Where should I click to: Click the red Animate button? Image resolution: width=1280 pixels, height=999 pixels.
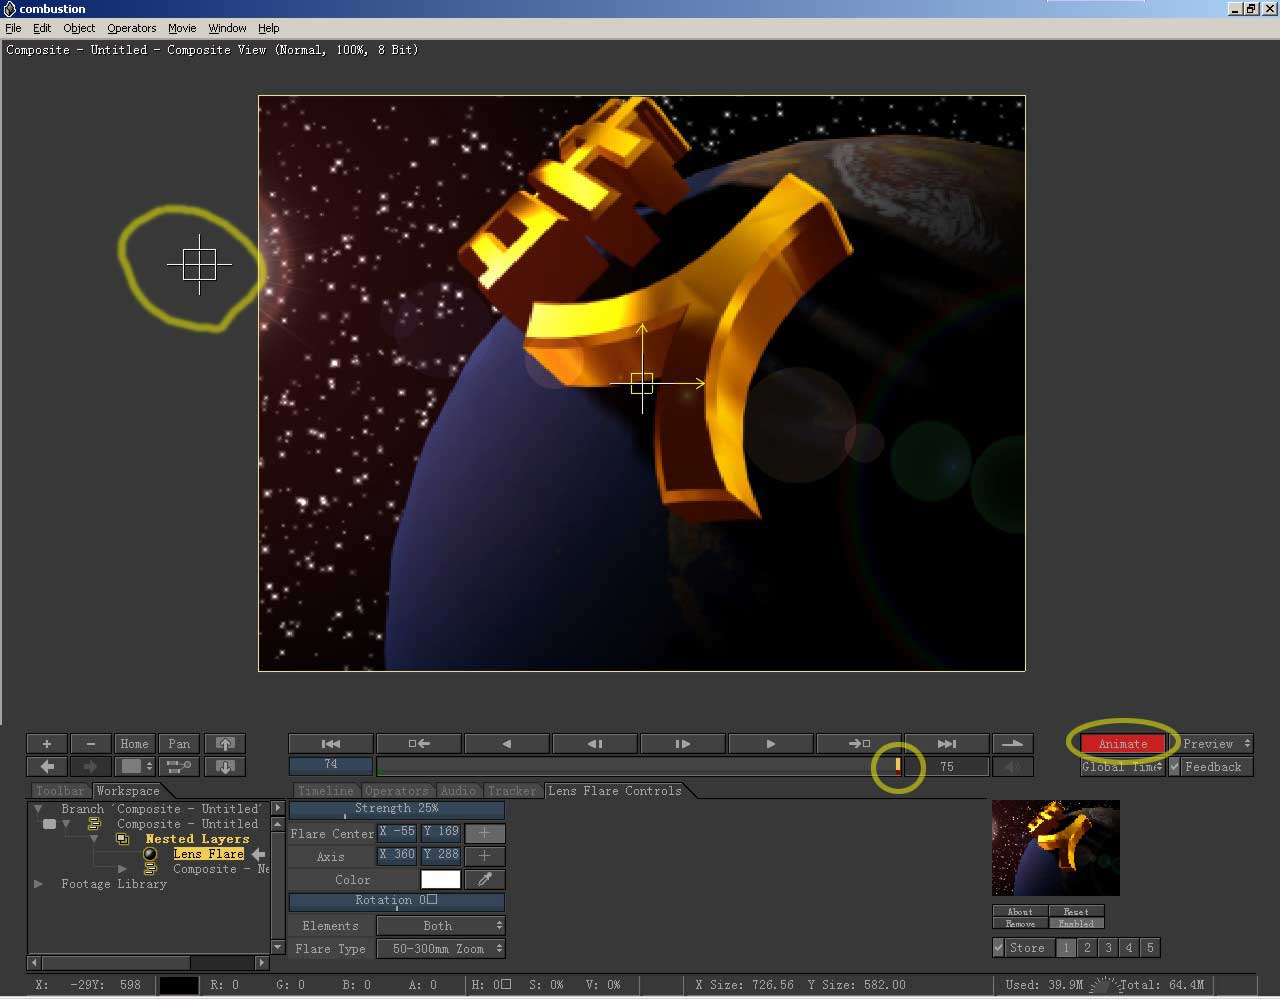point(1123,744)
